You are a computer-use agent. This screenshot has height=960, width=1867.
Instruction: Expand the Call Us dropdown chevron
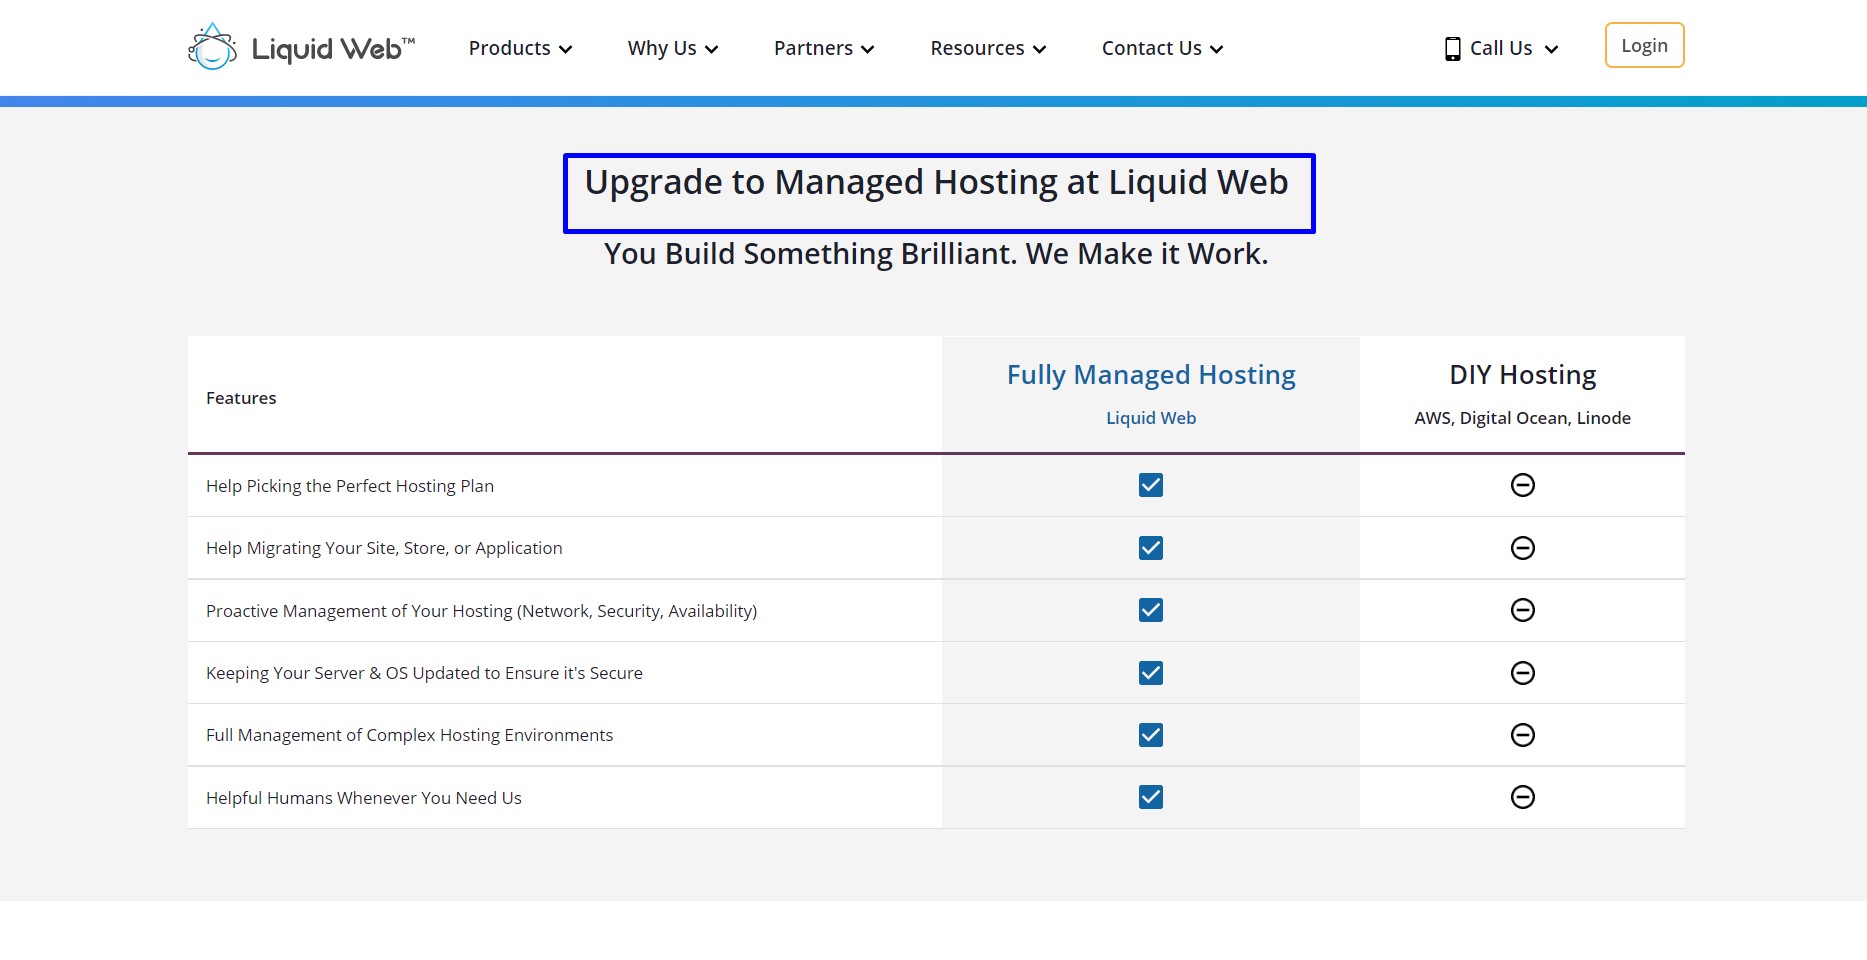click(x=1551, y=50)
